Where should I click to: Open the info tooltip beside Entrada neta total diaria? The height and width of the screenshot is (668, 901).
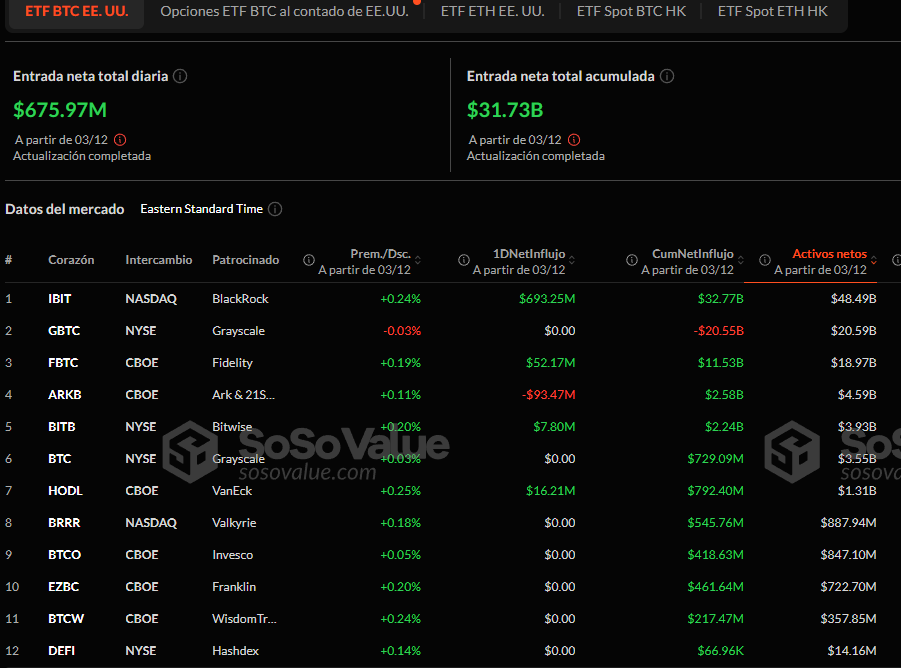coord(180,76)
